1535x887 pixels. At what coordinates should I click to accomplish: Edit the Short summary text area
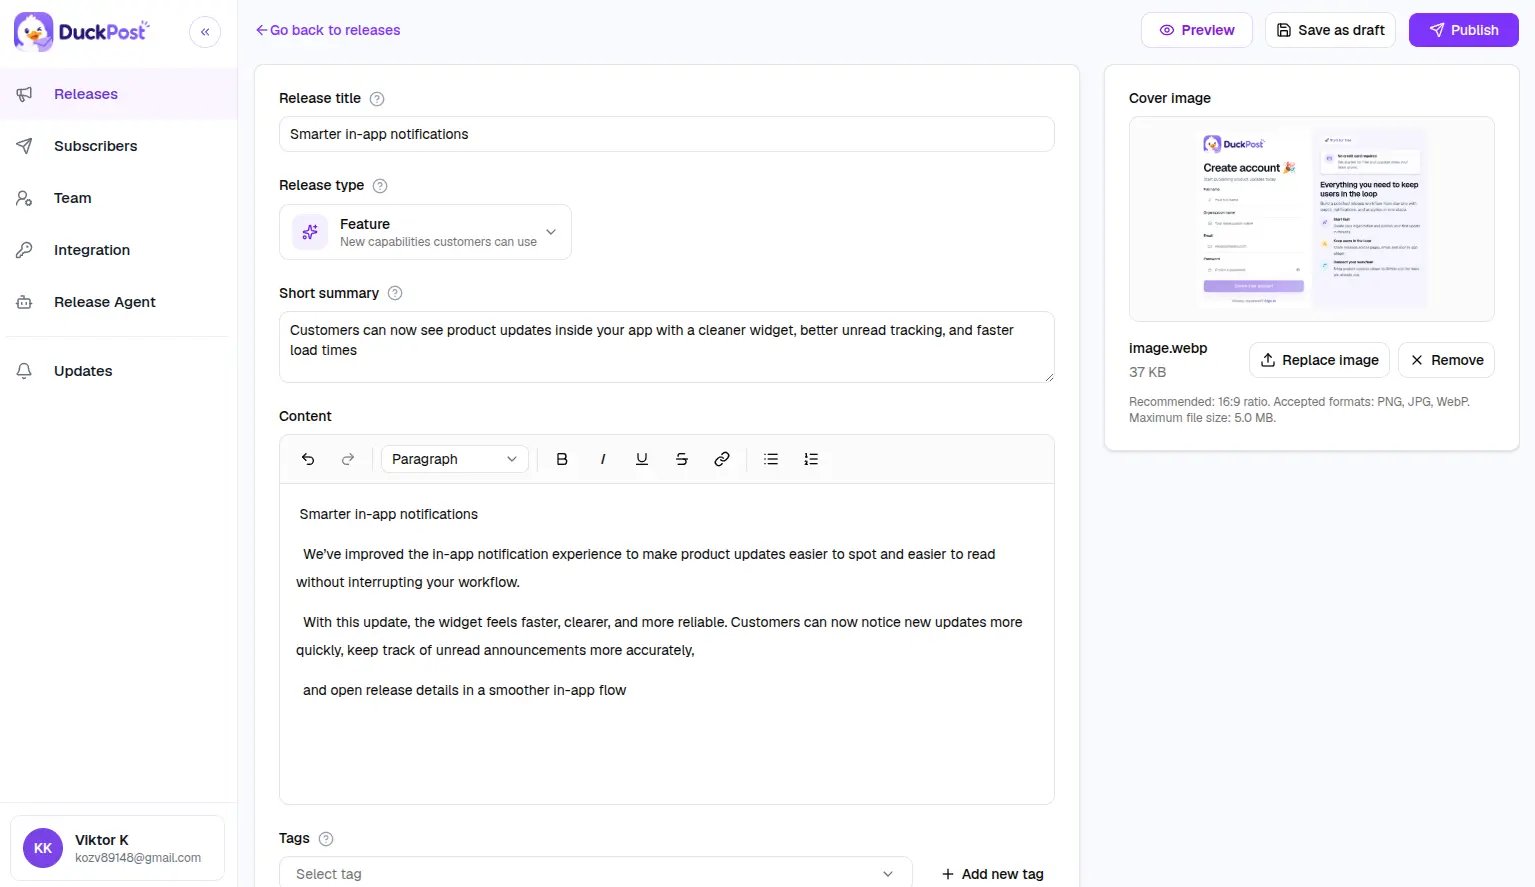tap(666, 347)
